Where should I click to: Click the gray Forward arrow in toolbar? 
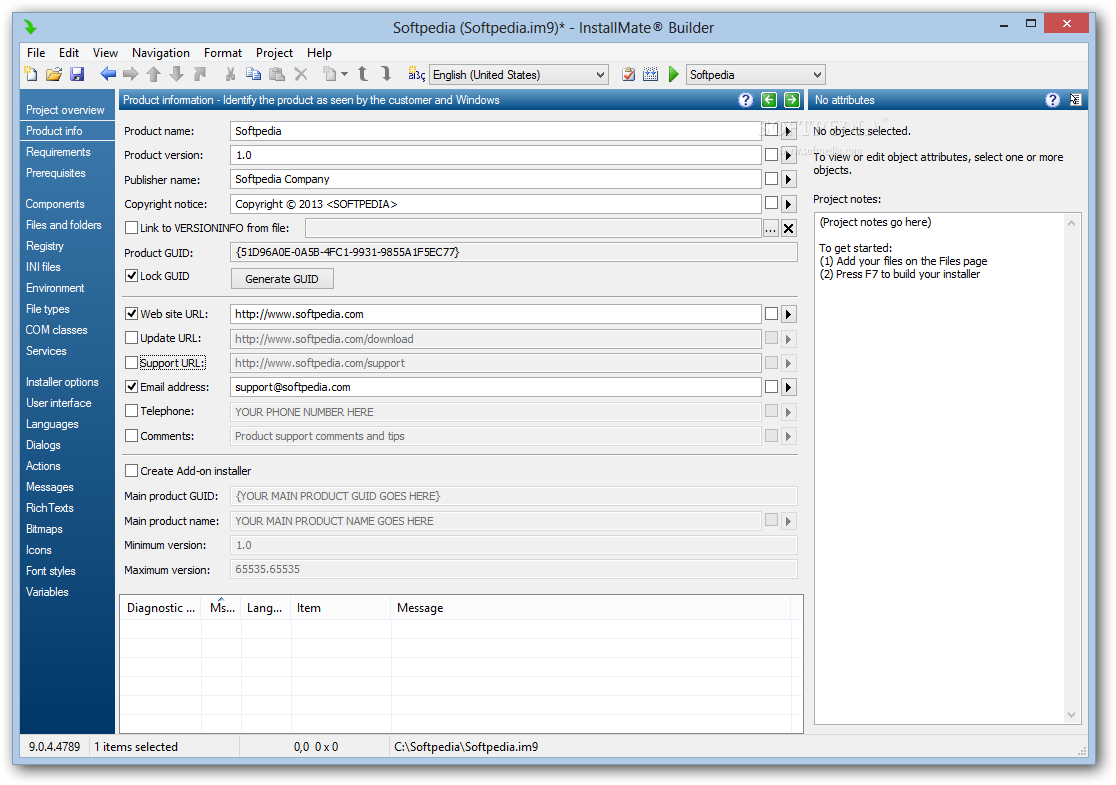[131, 74]
